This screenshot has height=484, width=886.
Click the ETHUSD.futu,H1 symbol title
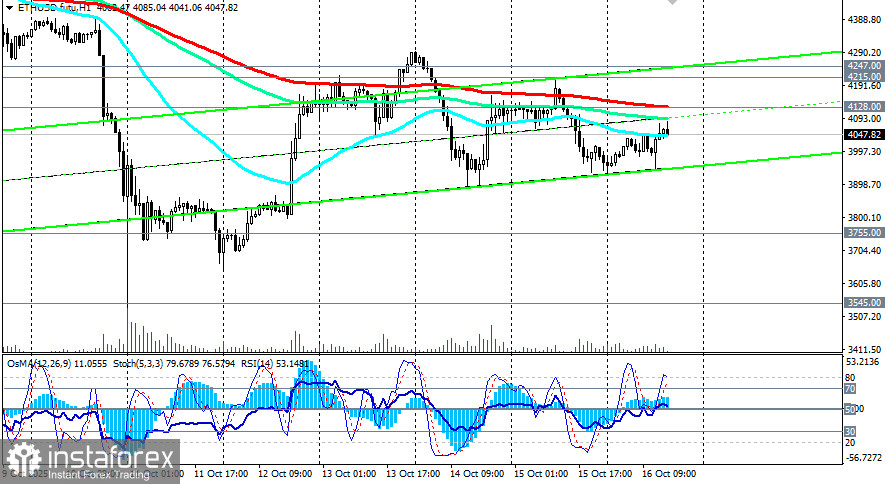pos(55,8)
